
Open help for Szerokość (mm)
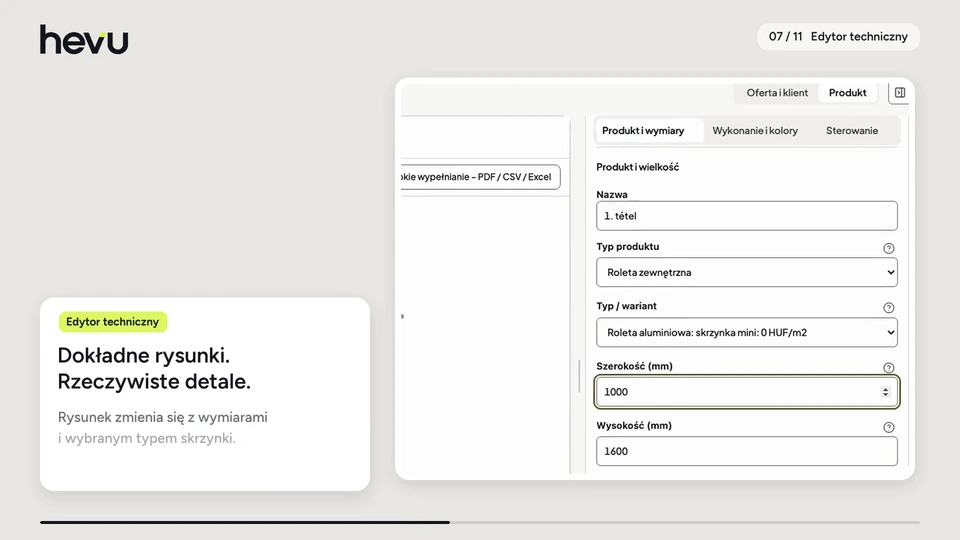tap(888, 368)
